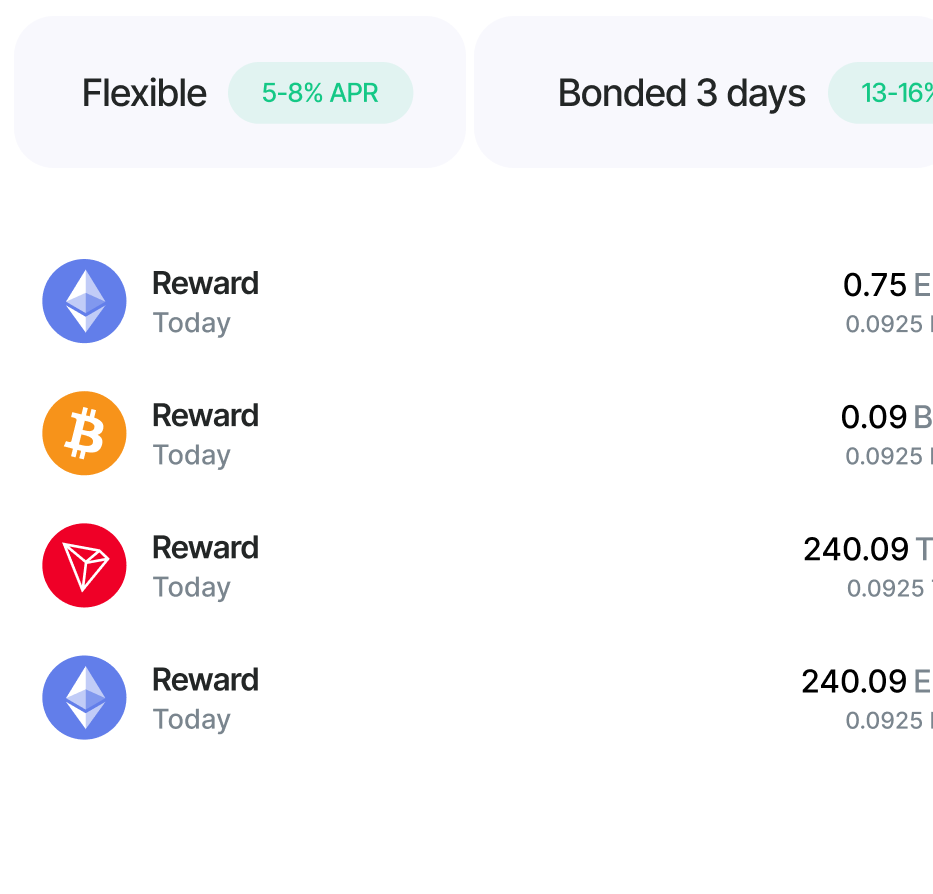Click the 240.09 amount in the Tron row
Screen dimensions: 933x894
[x=855, y=549]
